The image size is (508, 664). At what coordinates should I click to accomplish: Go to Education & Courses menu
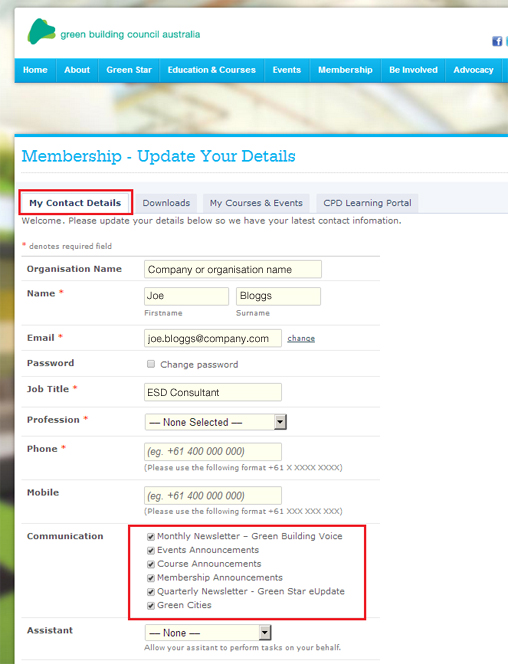[212, 70]
